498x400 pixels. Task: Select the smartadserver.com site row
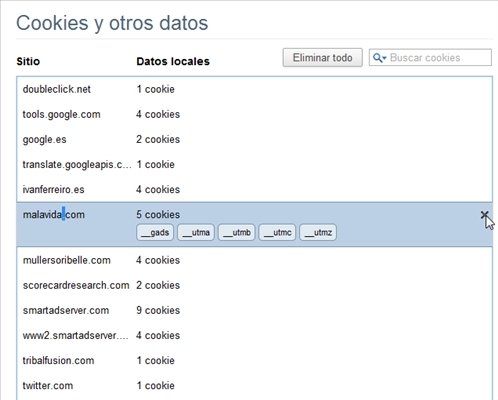[x=254, y=310]
